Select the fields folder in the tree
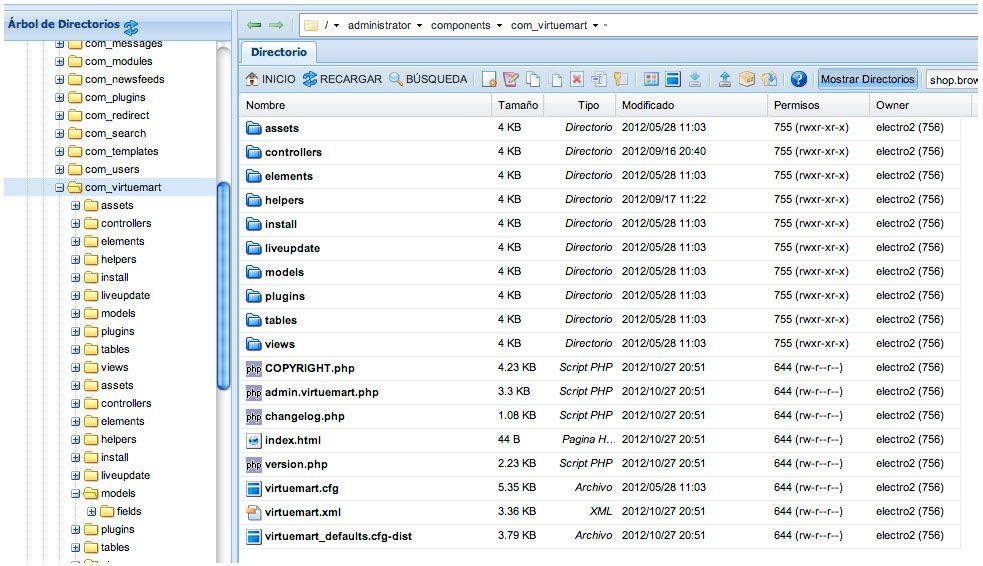Viewport: 983px width, 566px height. click(x=129, y=511)
